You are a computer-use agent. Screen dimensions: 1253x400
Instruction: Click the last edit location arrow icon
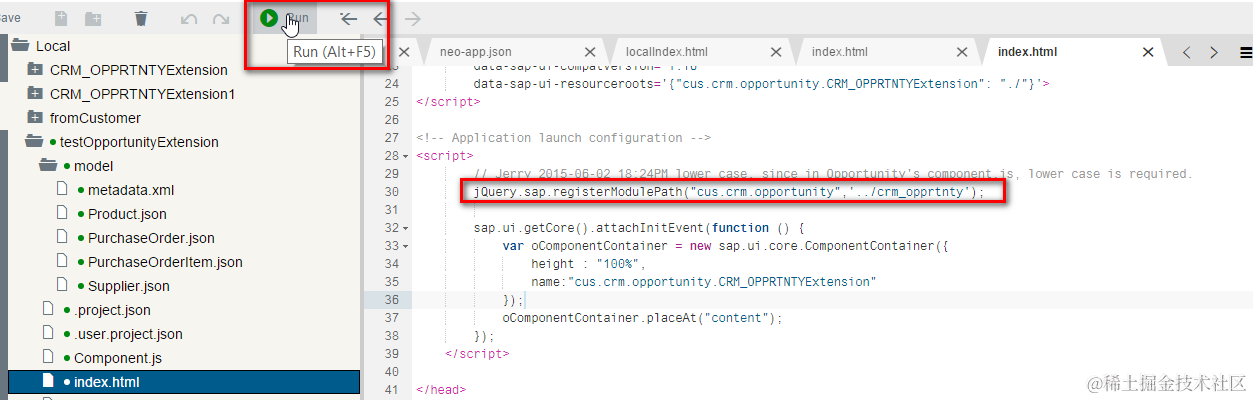(x=348, y=18)
